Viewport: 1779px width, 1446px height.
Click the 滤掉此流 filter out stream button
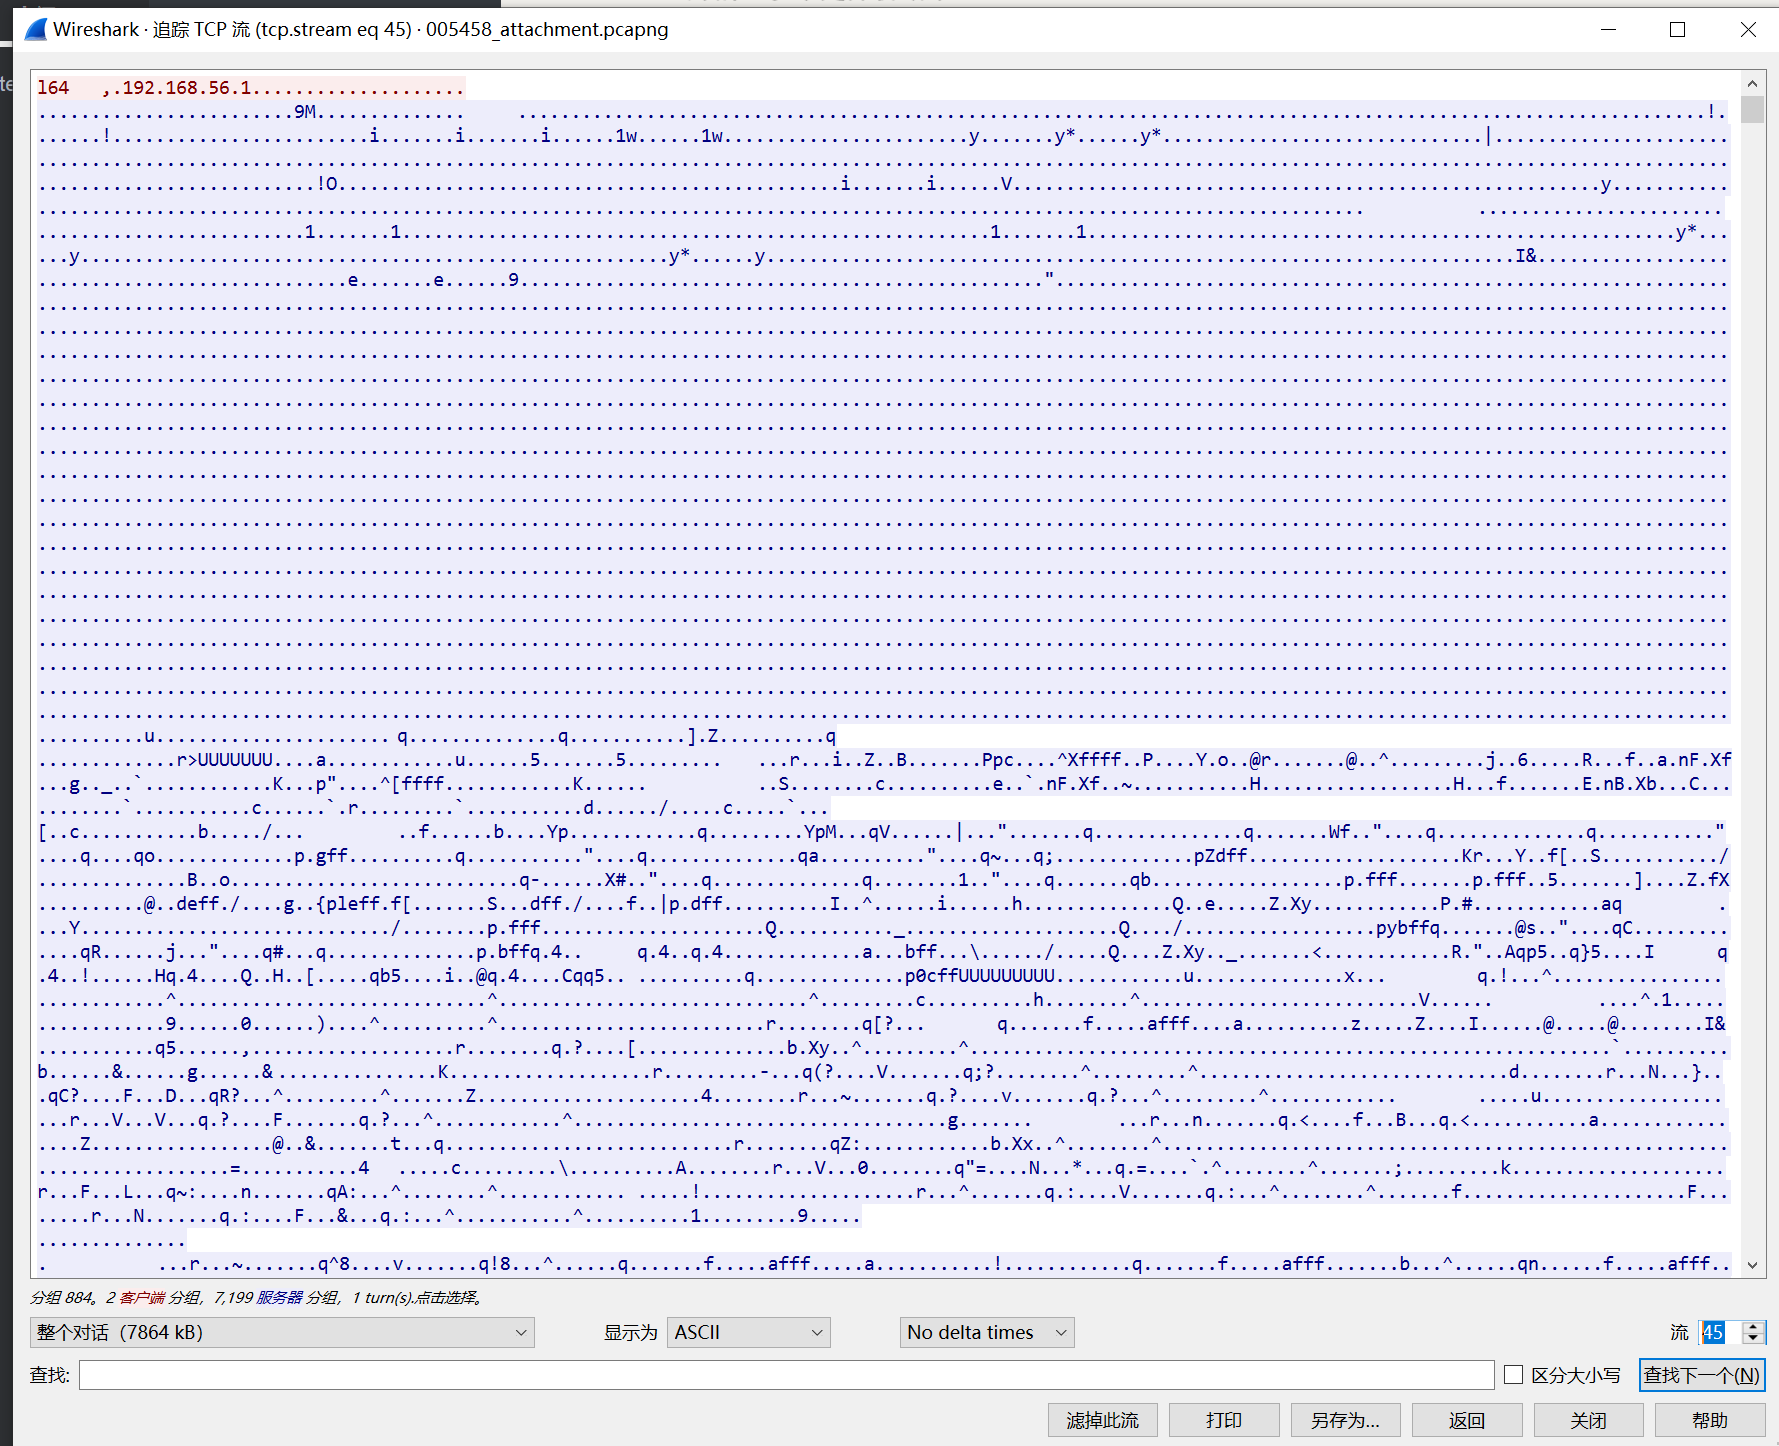pos(1102,1420)
